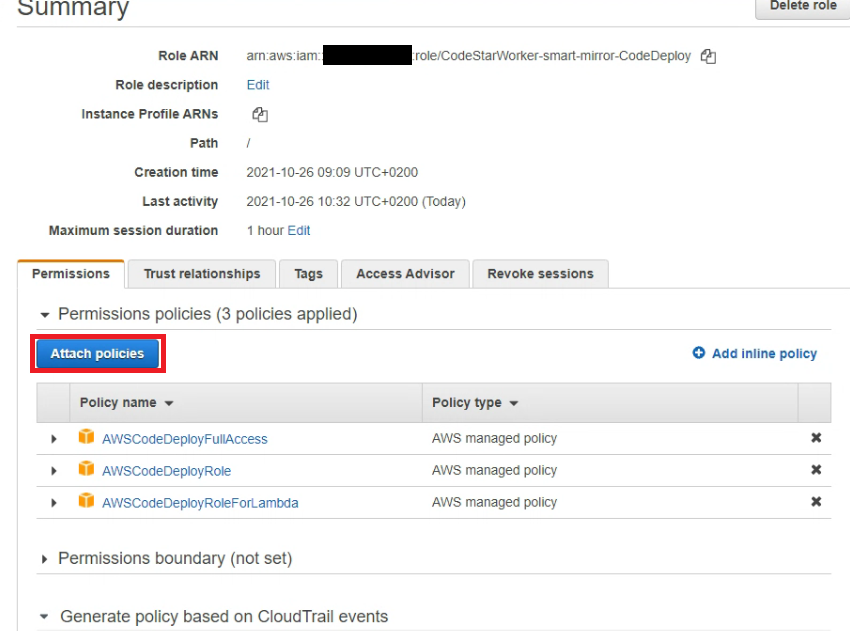
Task: Detach the AWSCodeDeployRole policy with X
Action: coord(816,469)
